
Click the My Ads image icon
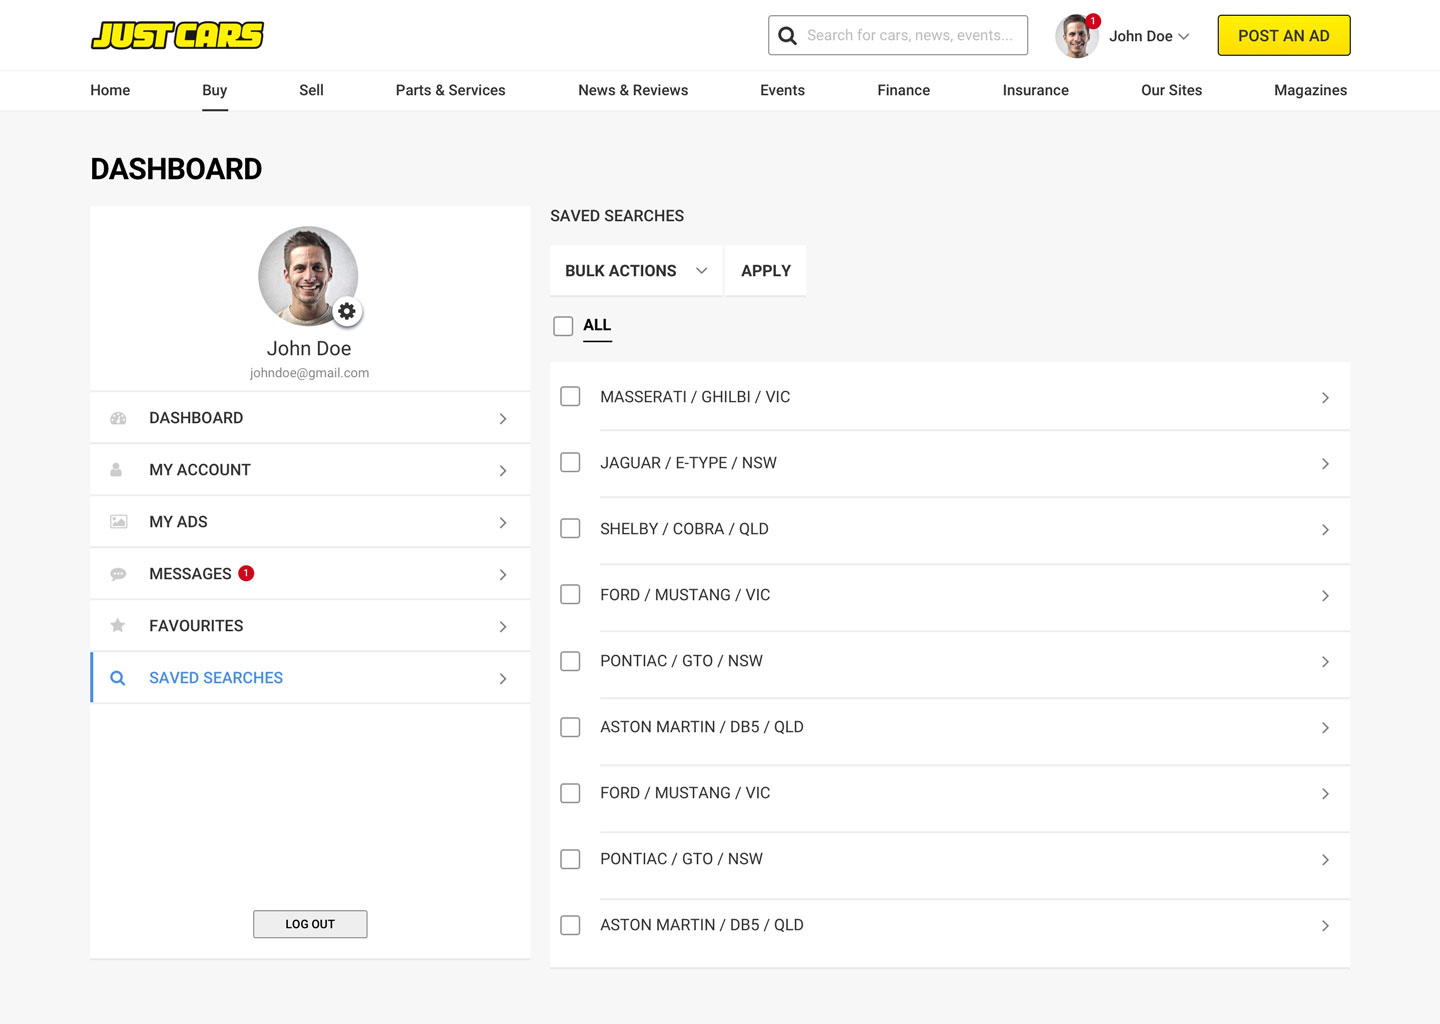[118, 522]
